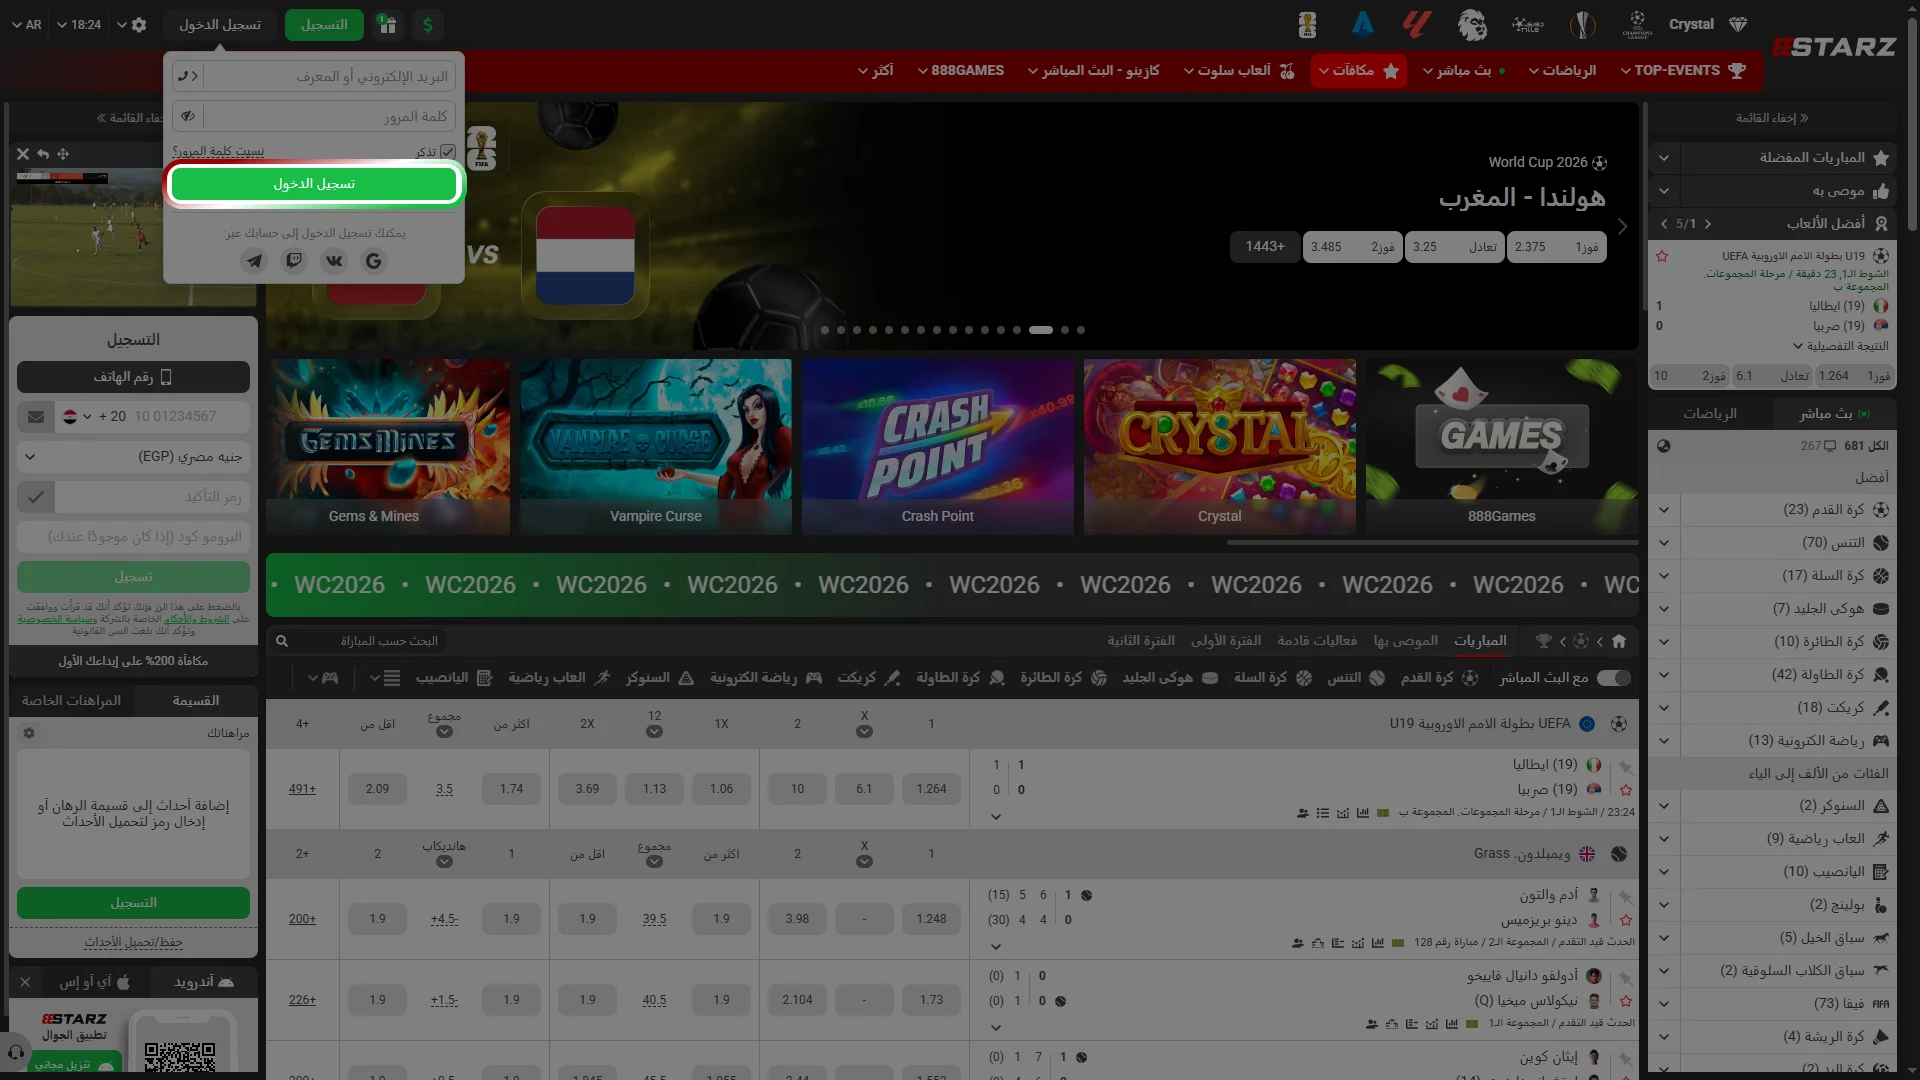Open the gift box bonuses icon

388,25
